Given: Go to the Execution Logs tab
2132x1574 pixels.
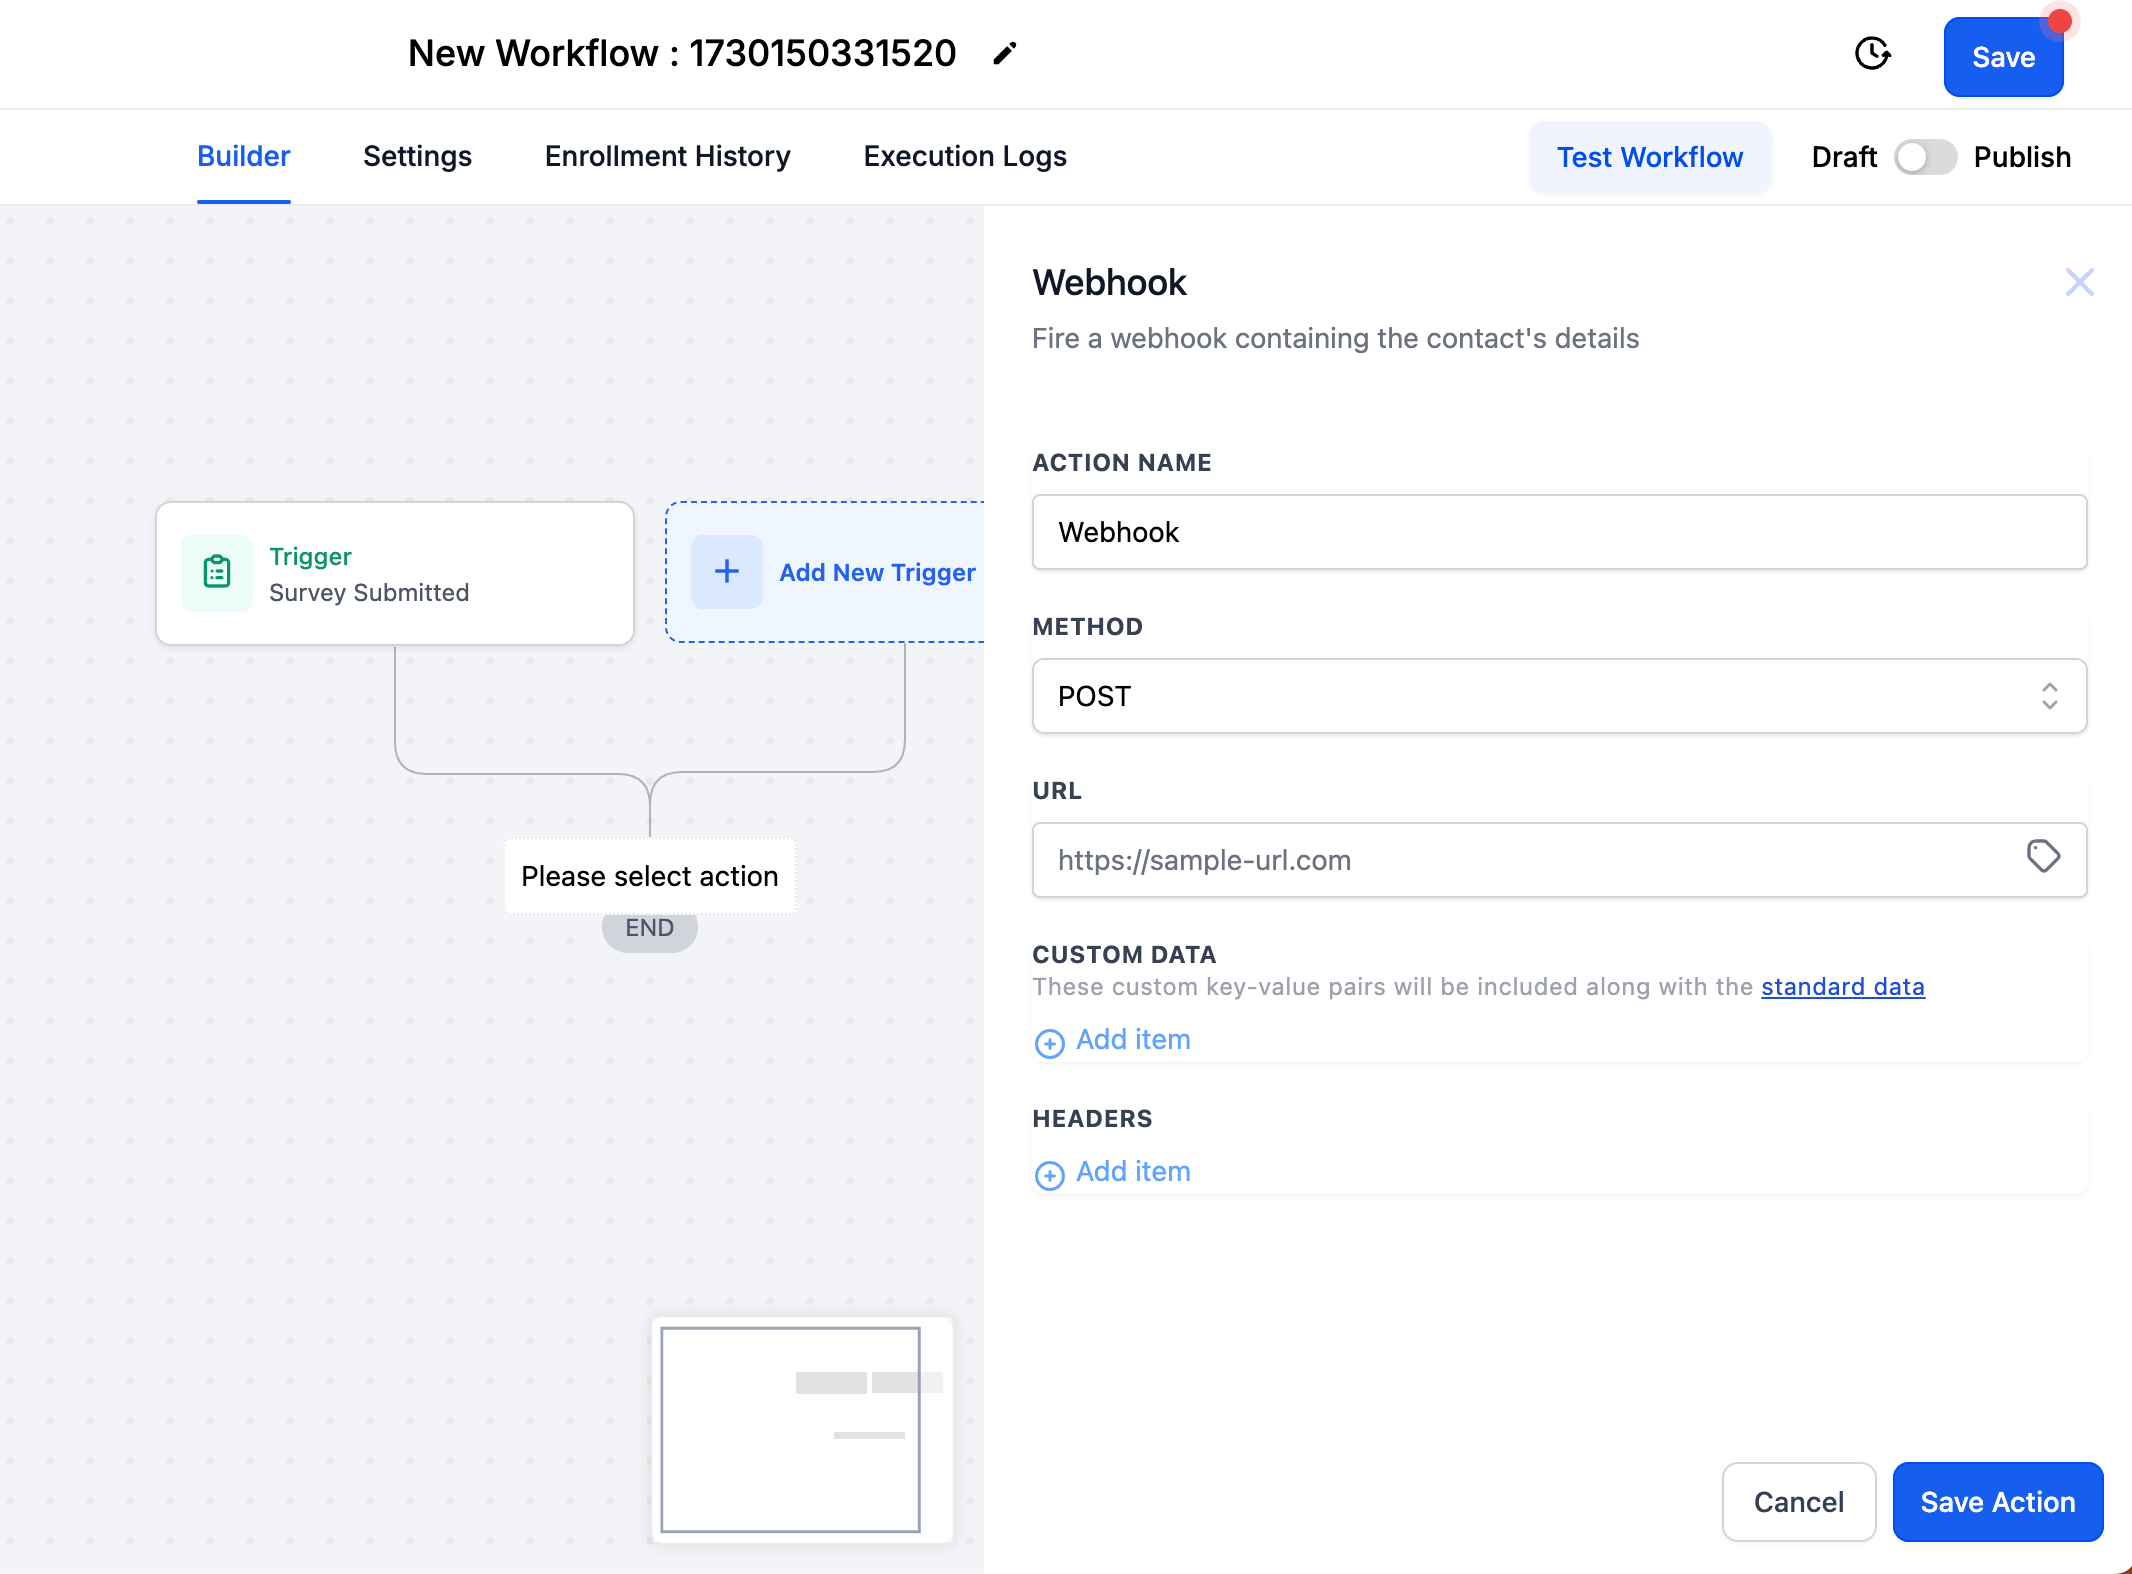Looking at the screenshot, I should click(964, 157).
